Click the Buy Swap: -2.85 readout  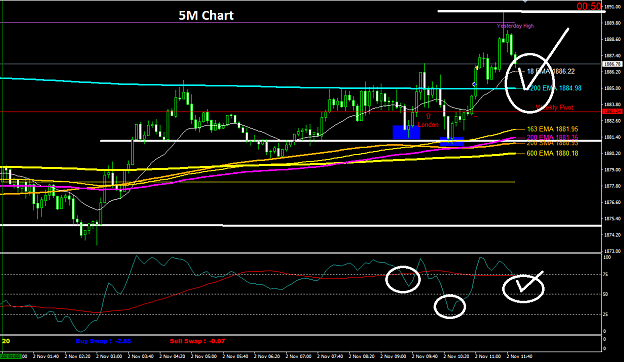pyautogui.click(x=103, y=341)
